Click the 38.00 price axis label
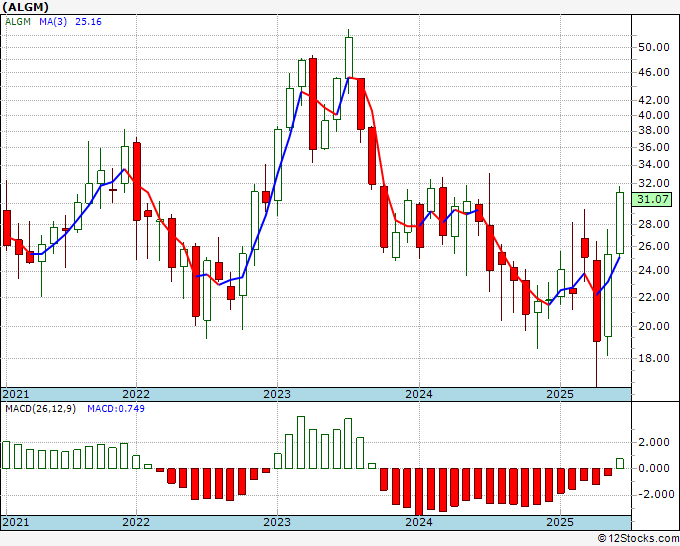The height and width of the screenshot is (546, 680). click(x=654, y=131)
